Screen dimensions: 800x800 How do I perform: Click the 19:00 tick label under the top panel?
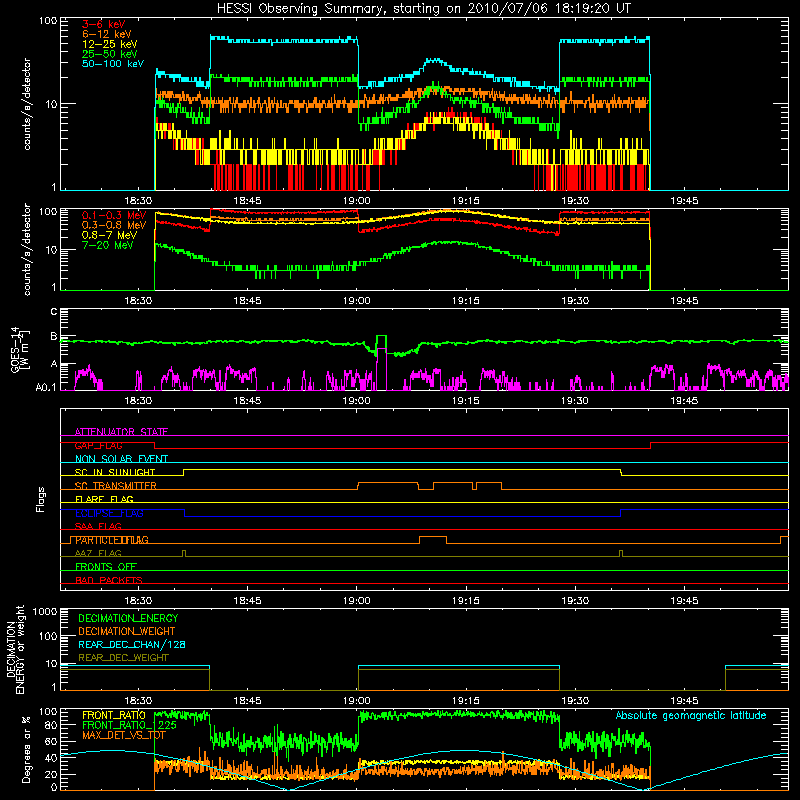357,201
